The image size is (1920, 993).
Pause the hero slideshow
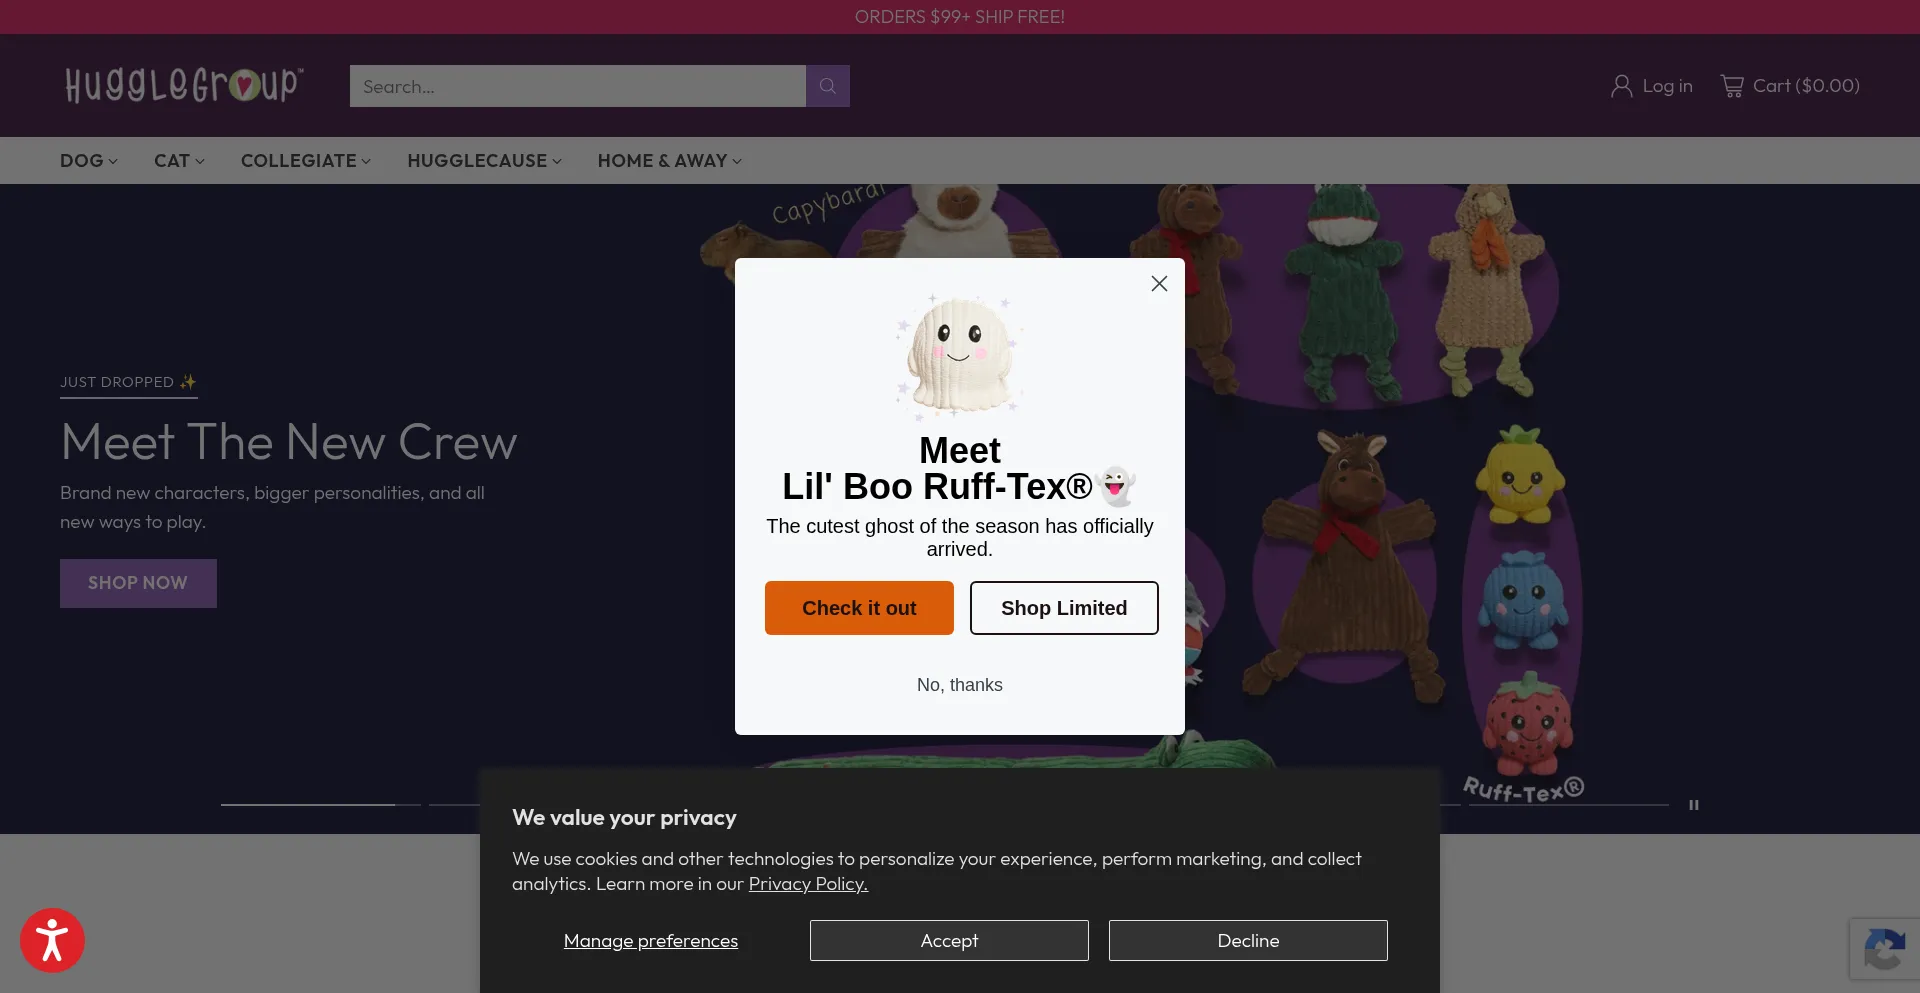pyautogui.click(x=1694, y=805)
